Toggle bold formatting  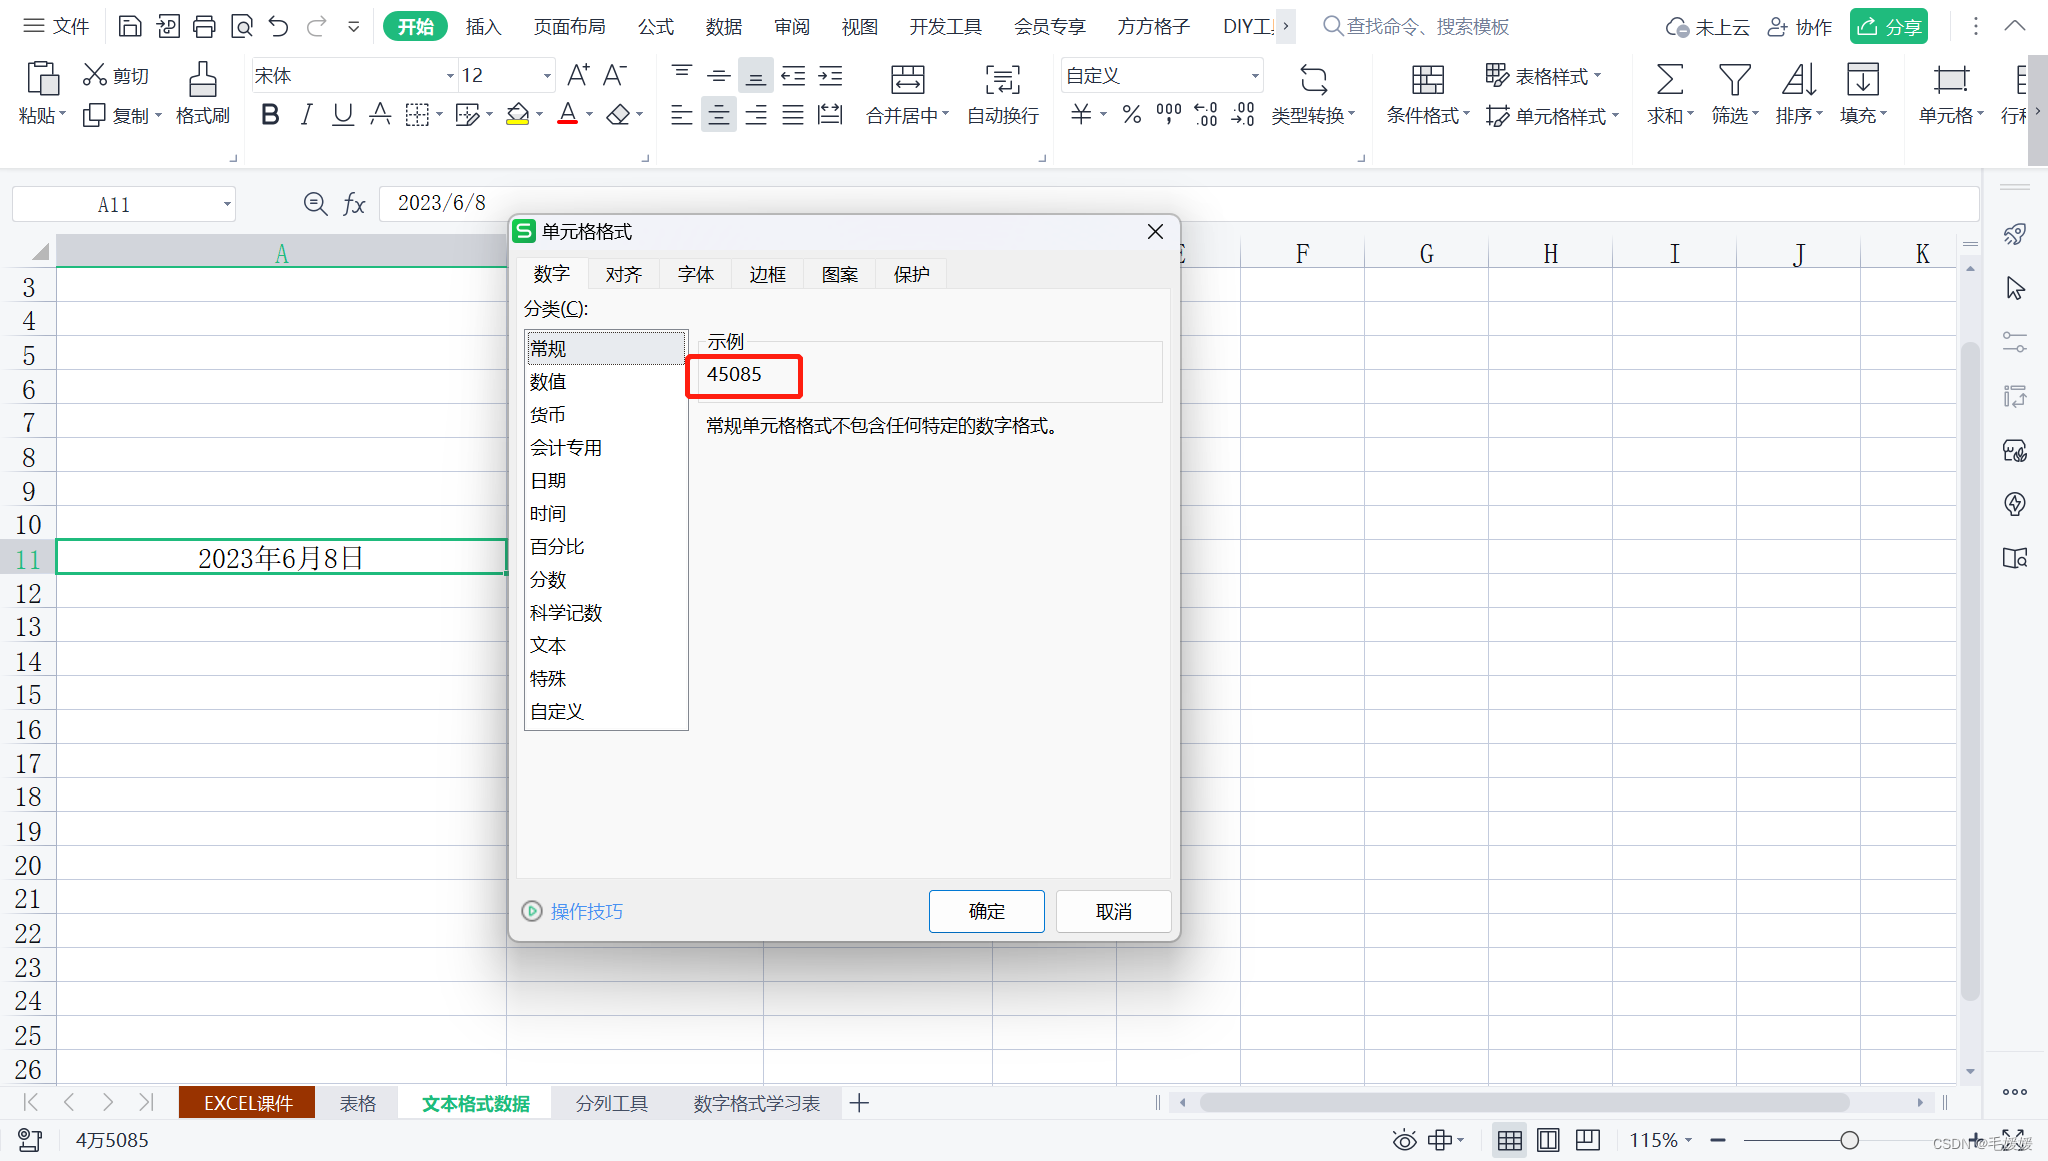(269, 115)
